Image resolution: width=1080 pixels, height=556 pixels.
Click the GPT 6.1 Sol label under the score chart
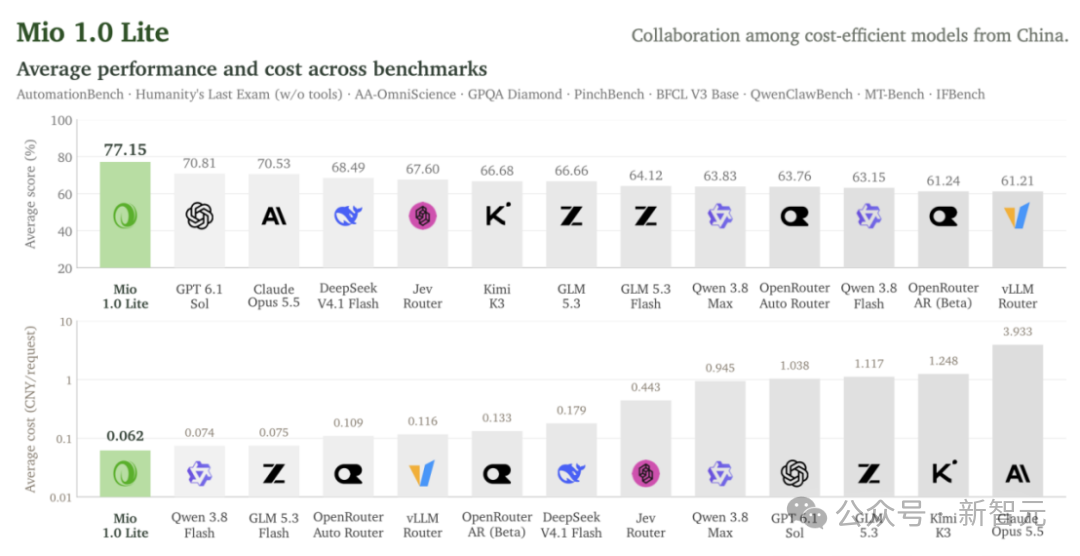199,296
